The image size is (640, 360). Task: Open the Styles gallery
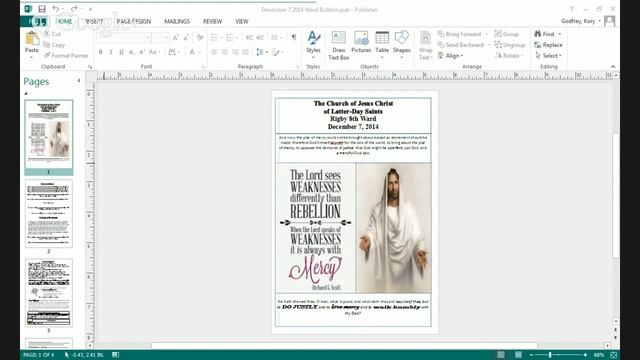tap(313, 44)
